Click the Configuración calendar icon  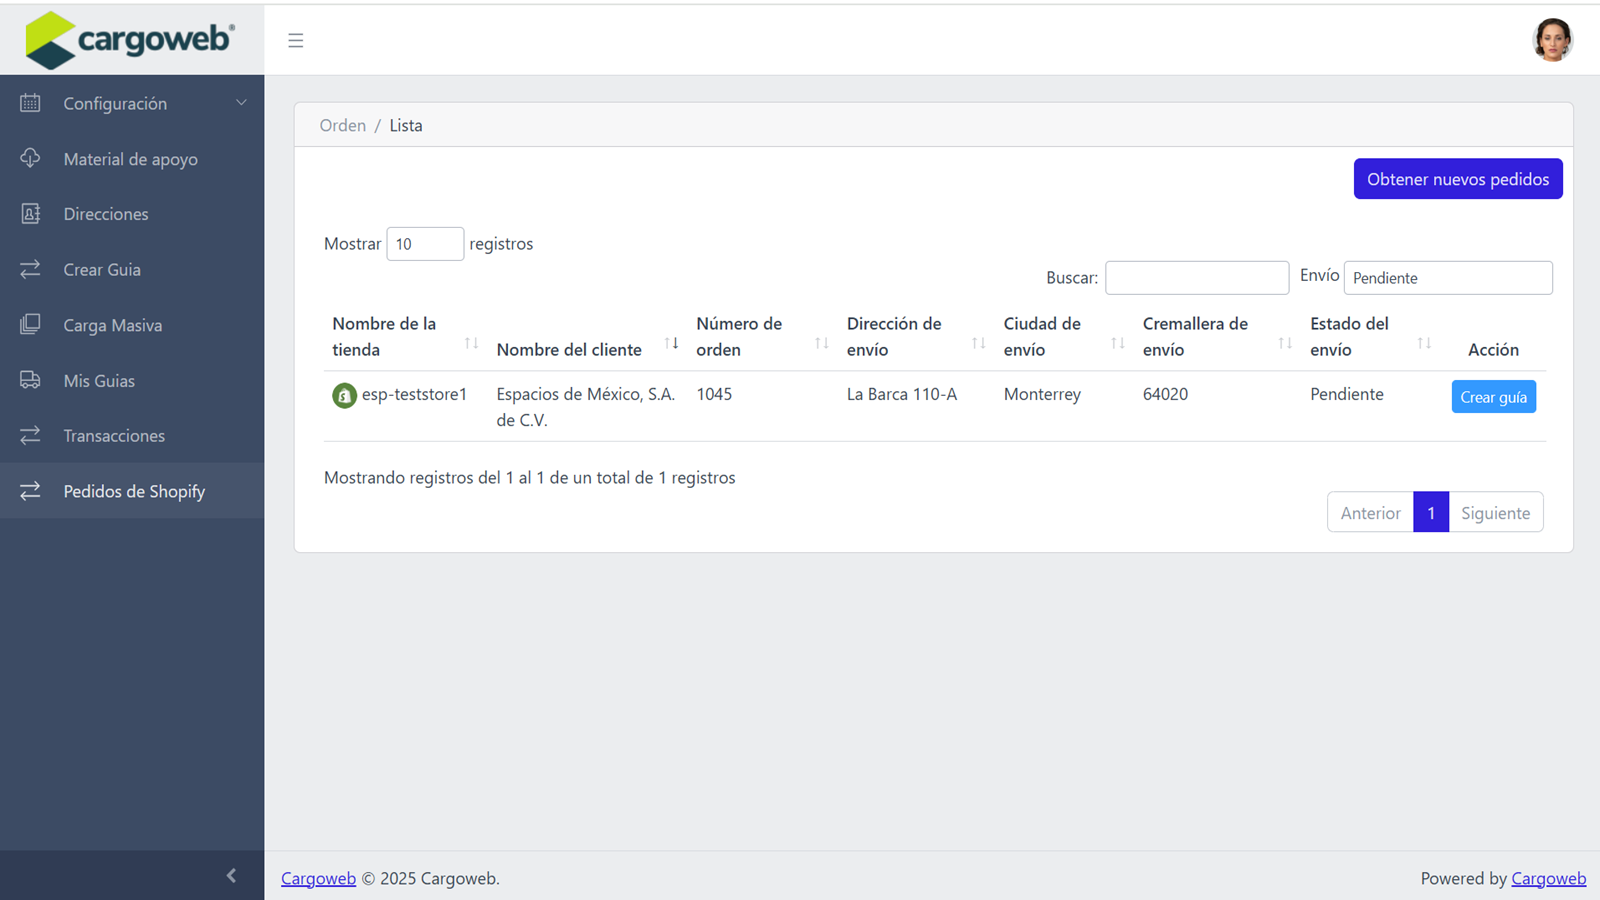pos(30,103)
